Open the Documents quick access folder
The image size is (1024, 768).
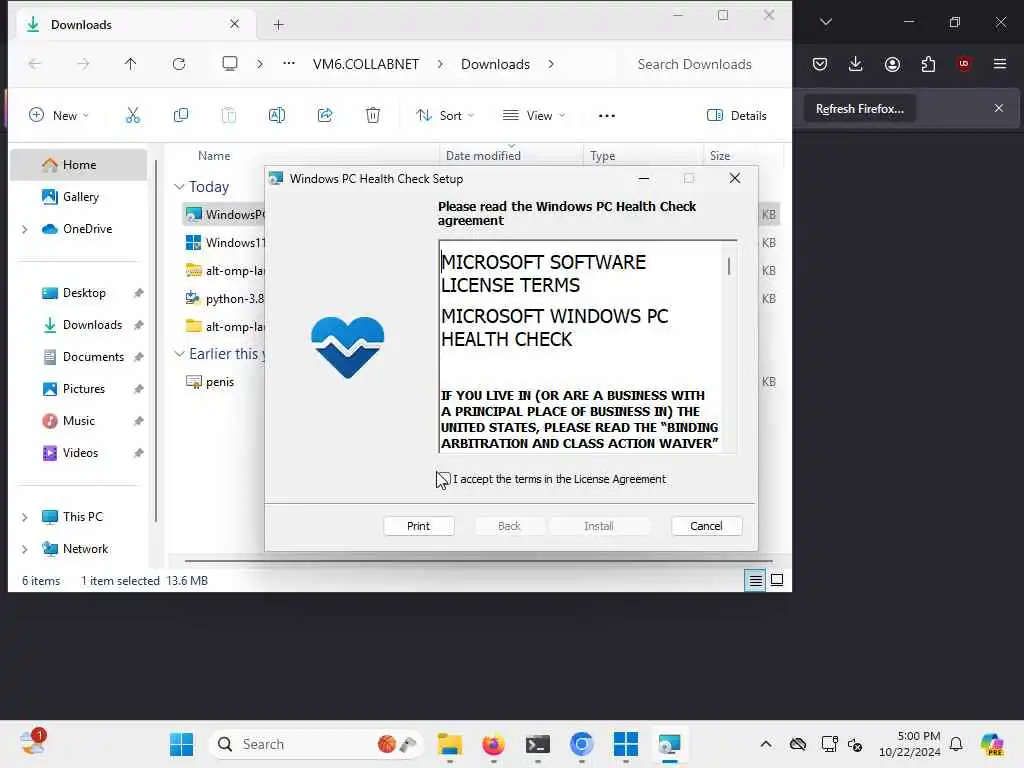(x=93, y=357)
